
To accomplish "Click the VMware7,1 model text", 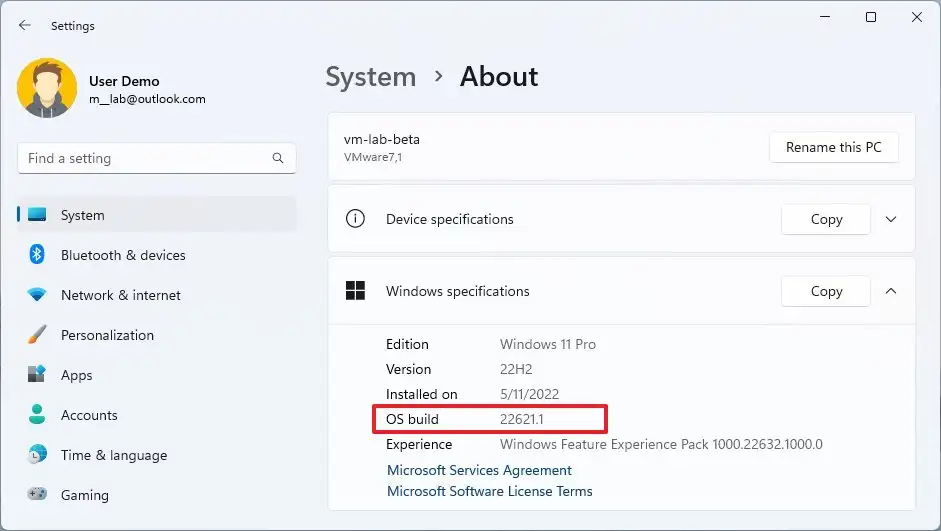I will 373,157.
